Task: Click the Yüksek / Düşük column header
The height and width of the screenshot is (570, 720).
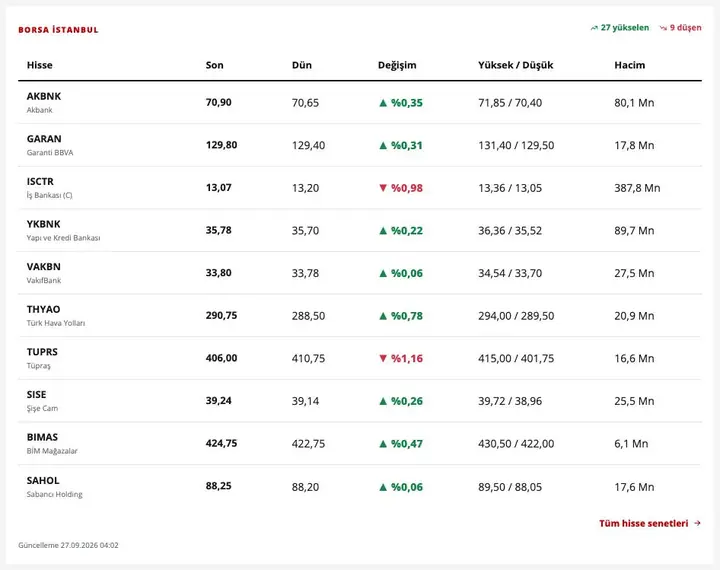Action: pos(516,65)
